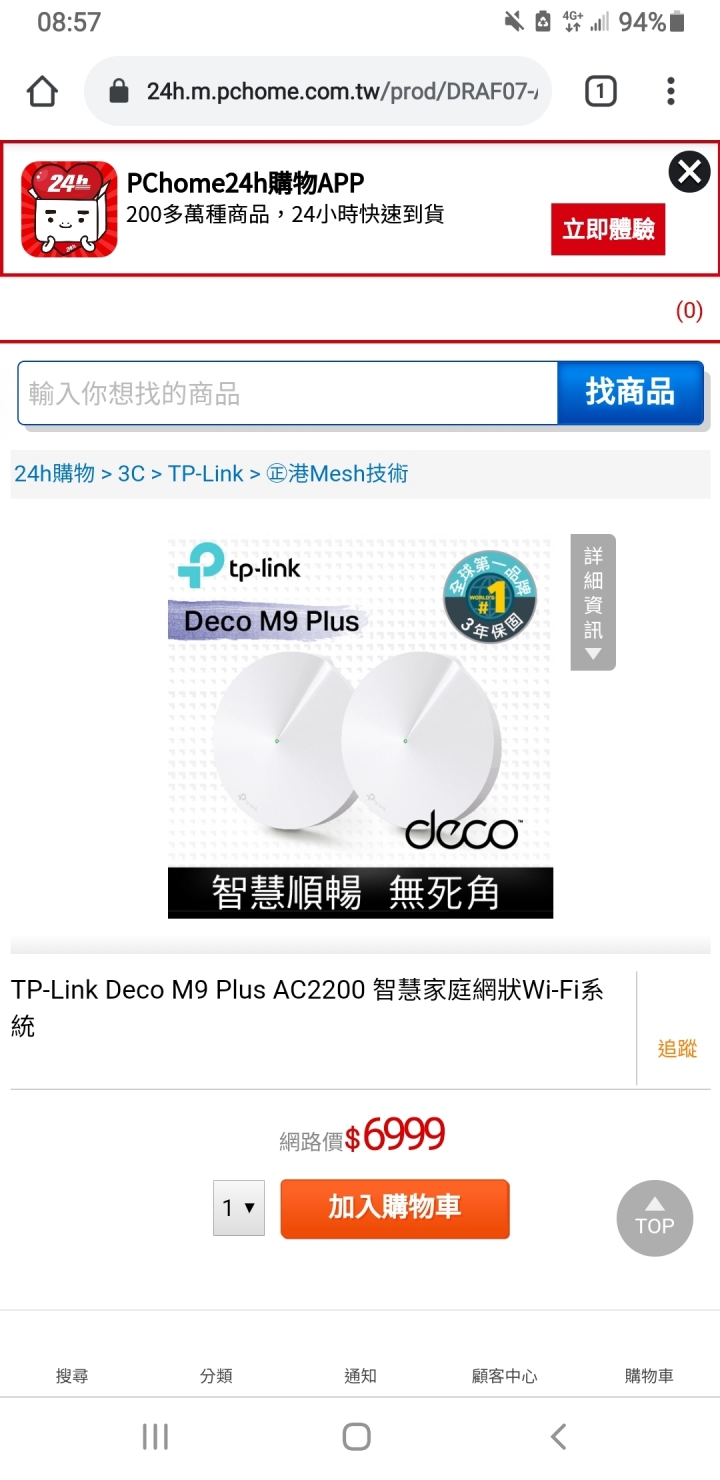Tap the Android recent apps button

click(155, 1437)
